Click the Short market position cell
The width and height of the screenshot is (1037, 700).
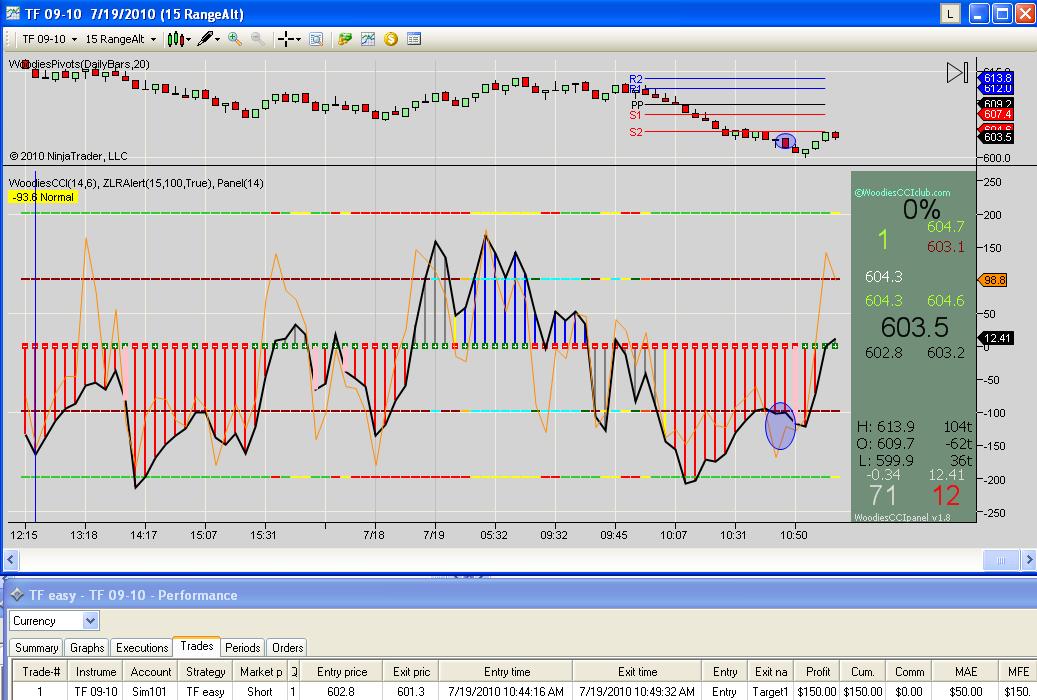tap(260, 691)
